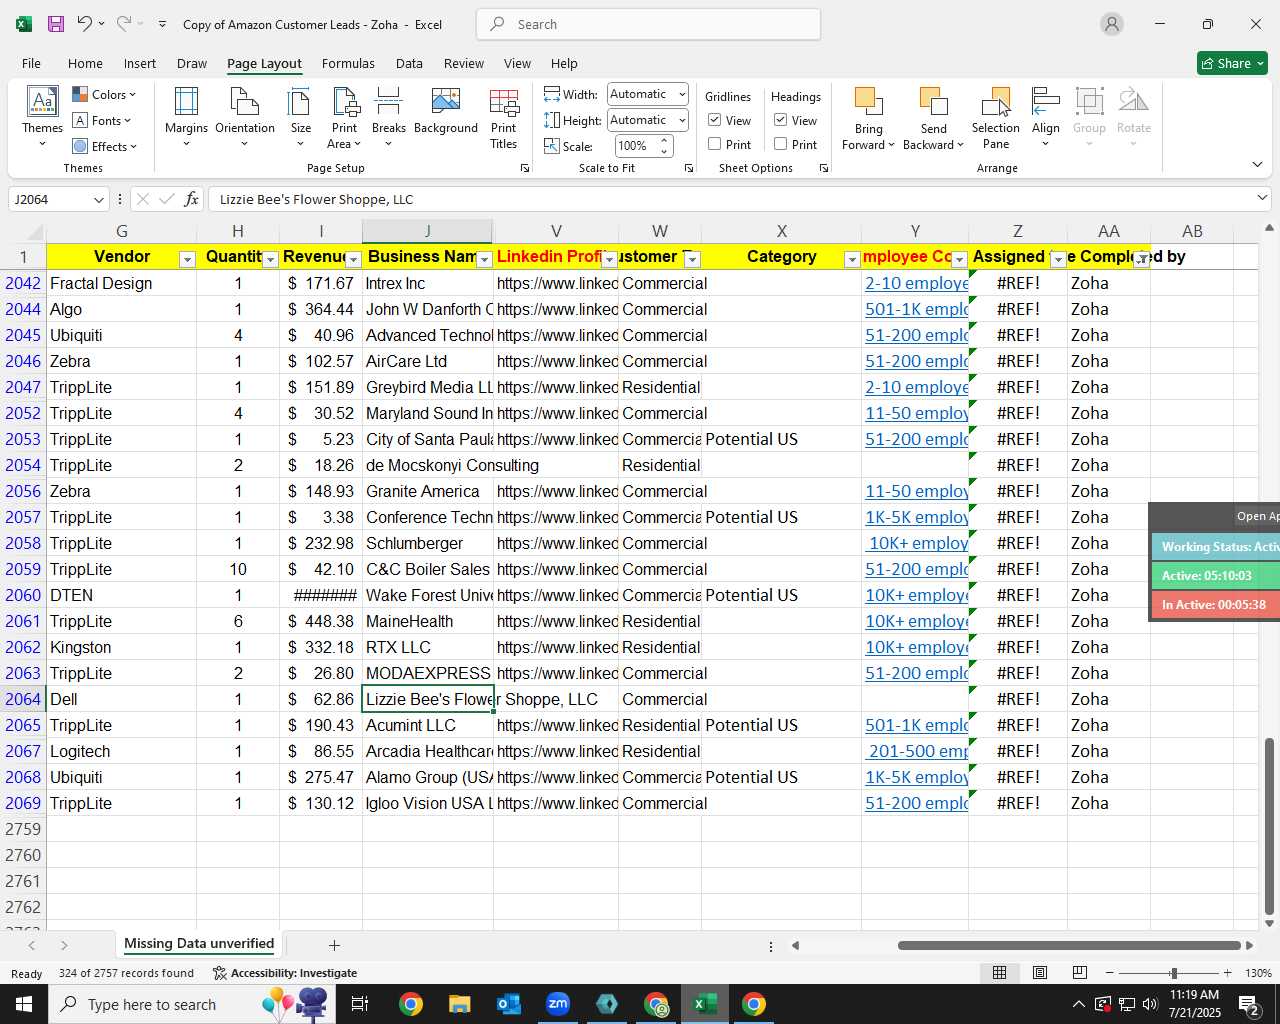The width and height of the screenshot is (1280, 1024).
Task: Open Zoom app in taskbar
Action: 558,1004
